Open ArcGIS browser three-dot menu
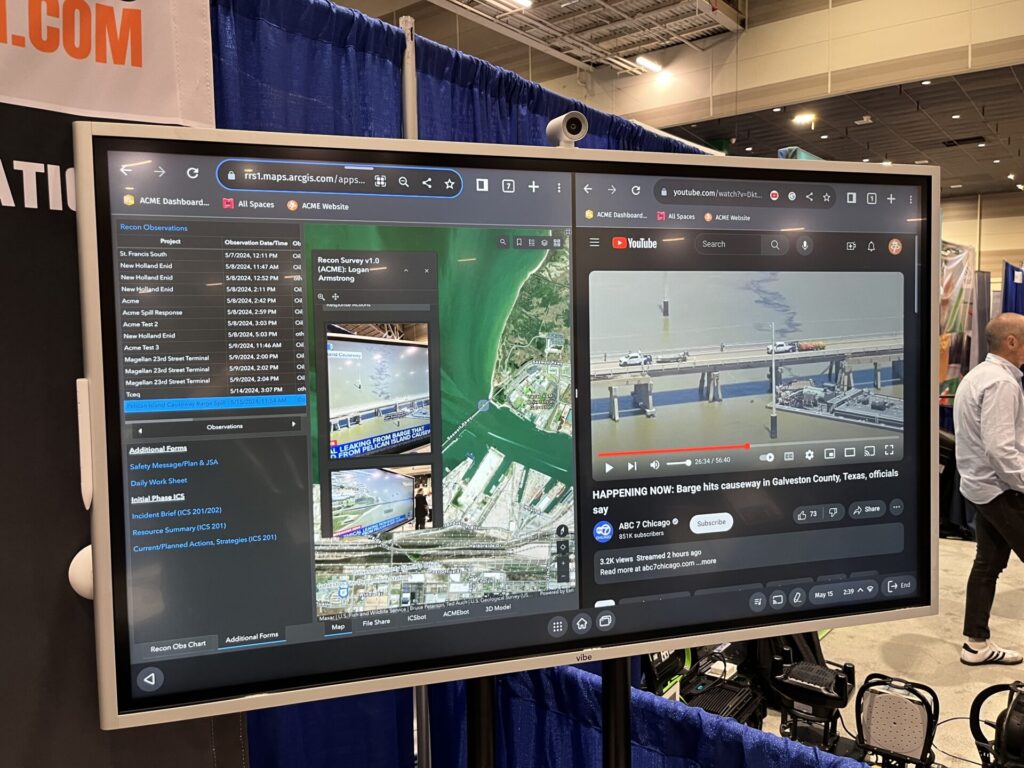Viewport: 1024px width, 768px height. [559, 188]
